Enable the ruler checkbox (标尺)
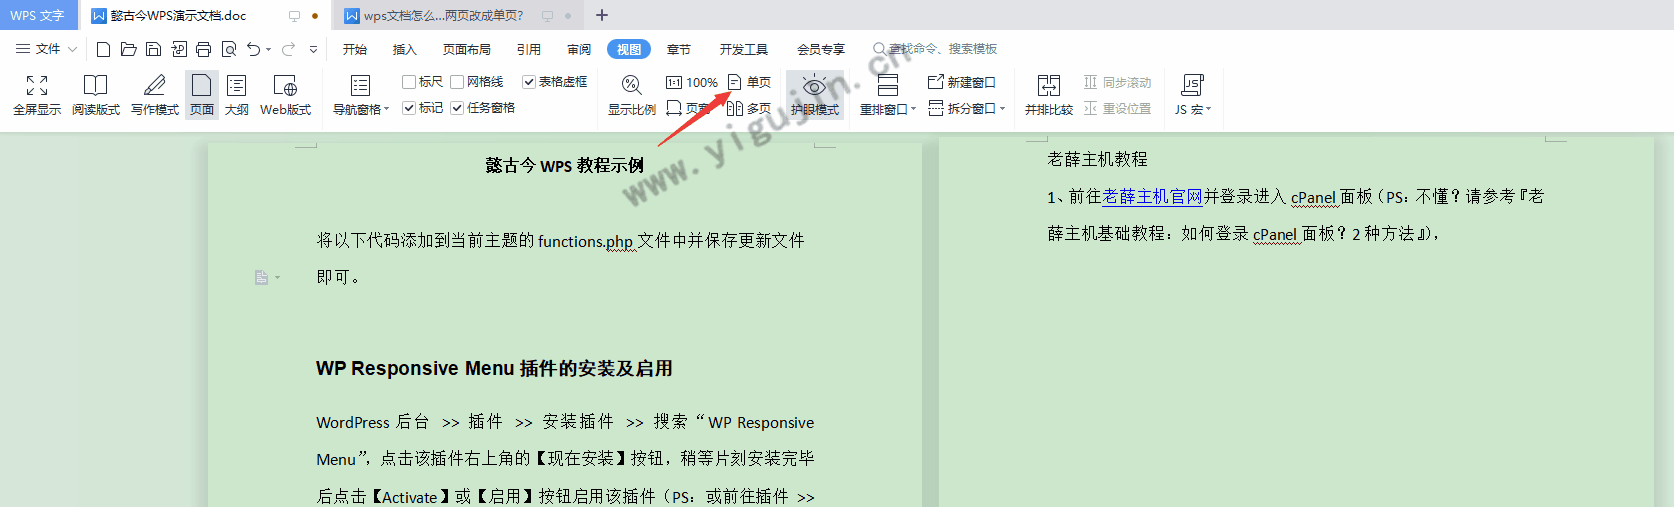 coord(422,82)
